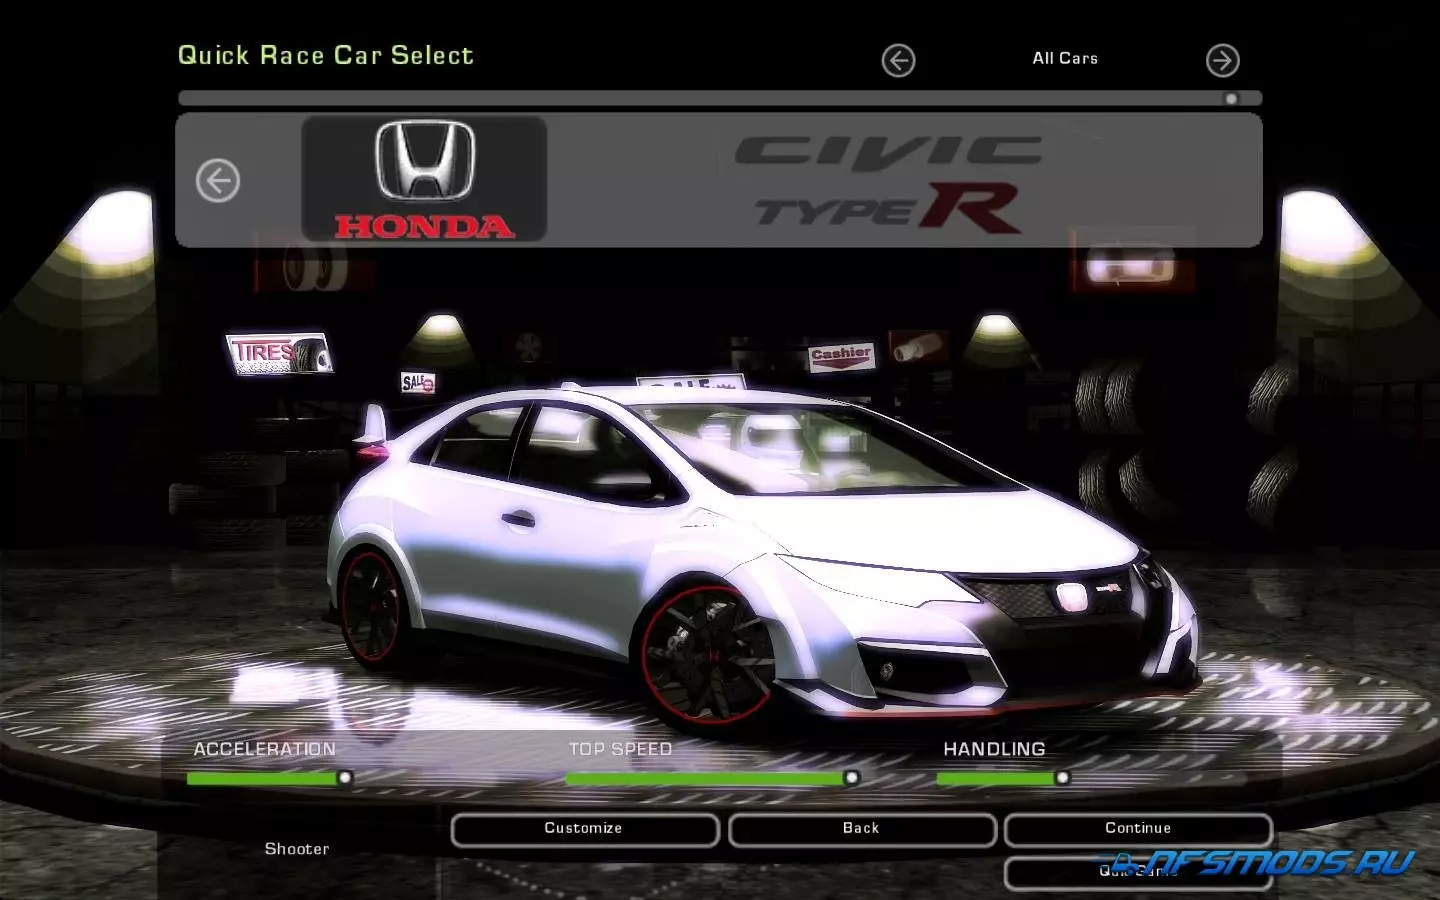Click the Back button
1440x900 pixels.
[862, 829]
